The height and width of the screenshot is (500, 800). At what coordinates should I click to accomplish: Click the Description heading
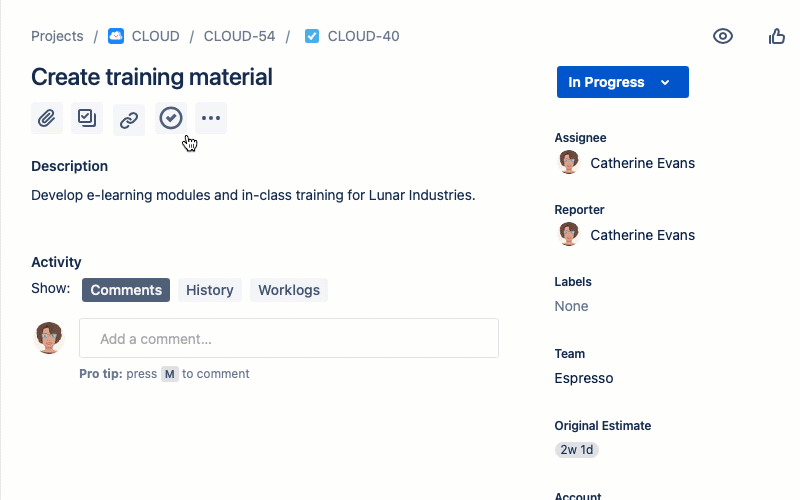click(69, 166)
